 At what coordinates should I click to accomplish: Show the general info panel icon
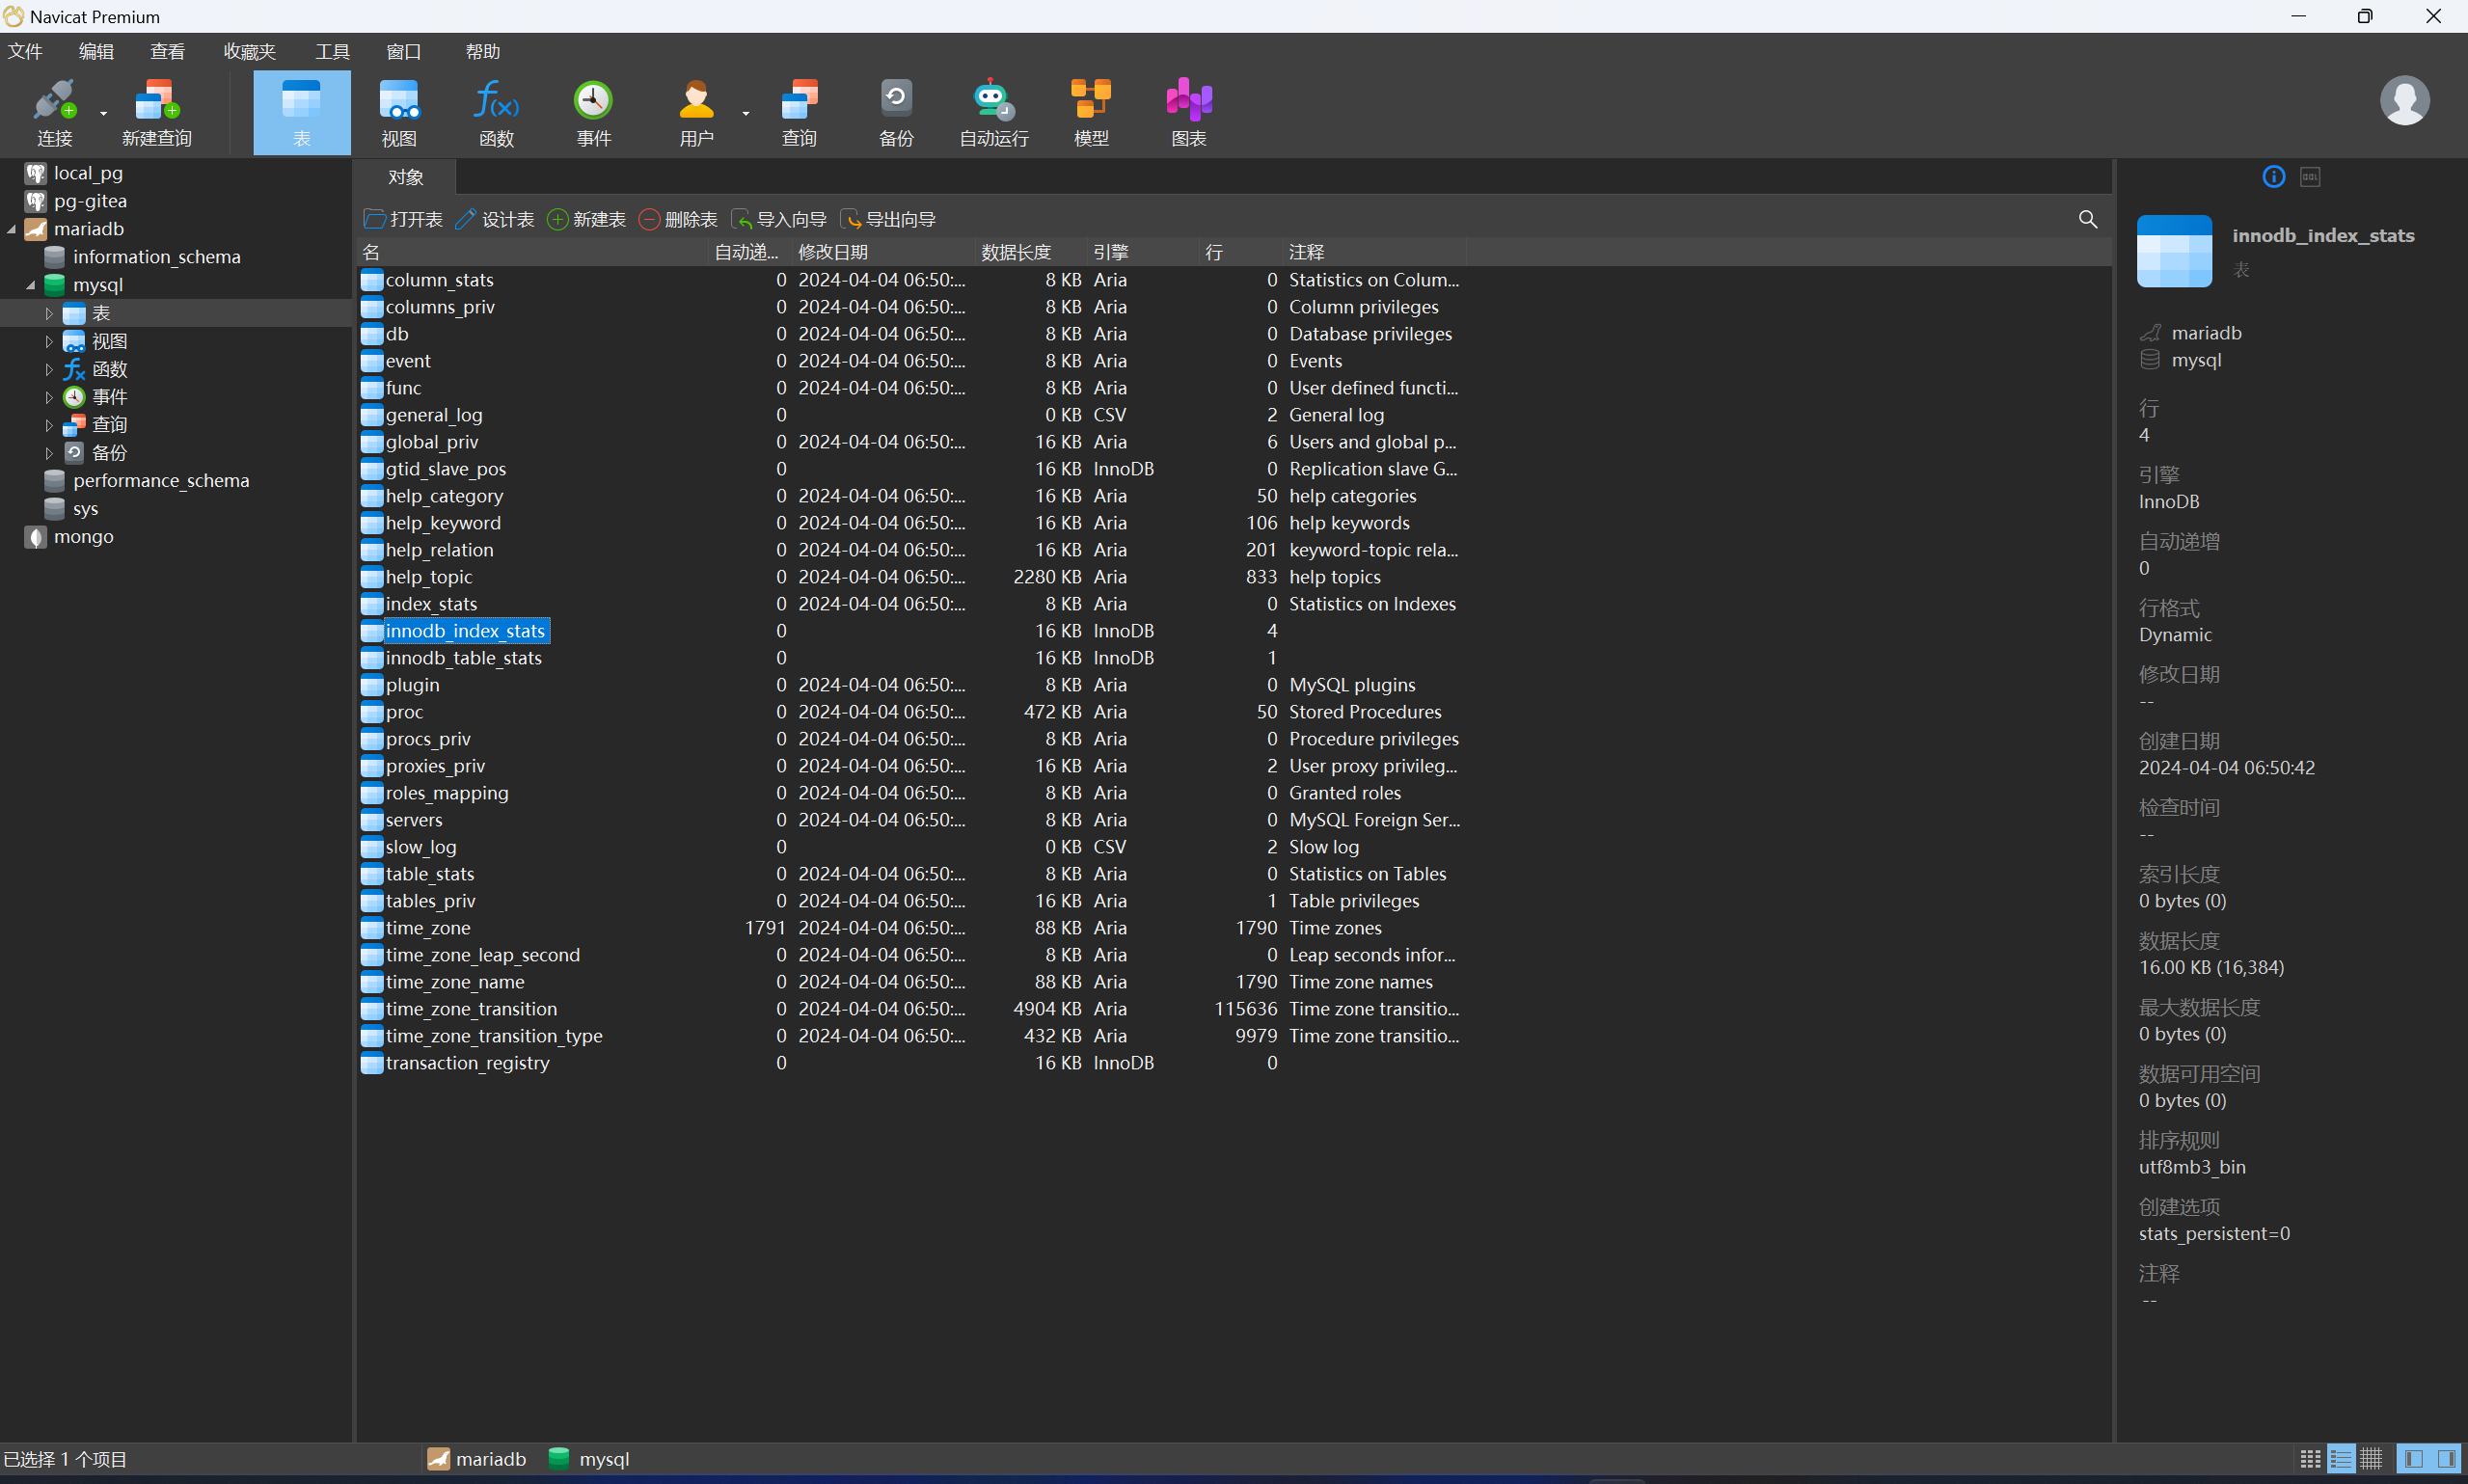pos(2273,177)
